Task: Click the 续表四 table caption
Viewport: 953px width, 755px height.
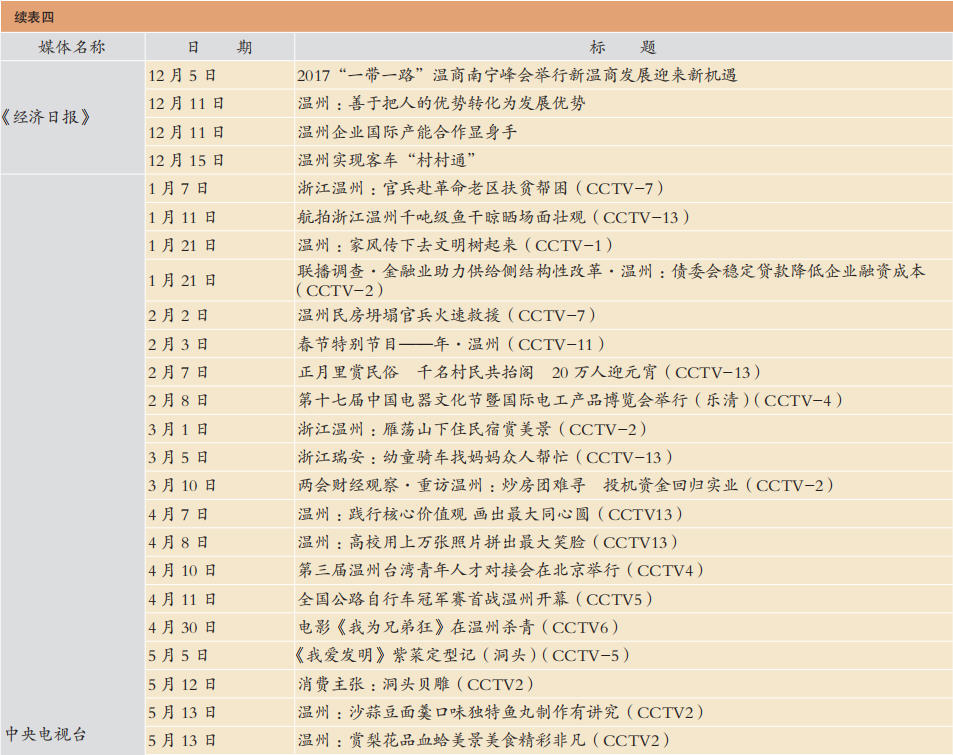Action: click(34, 17)
